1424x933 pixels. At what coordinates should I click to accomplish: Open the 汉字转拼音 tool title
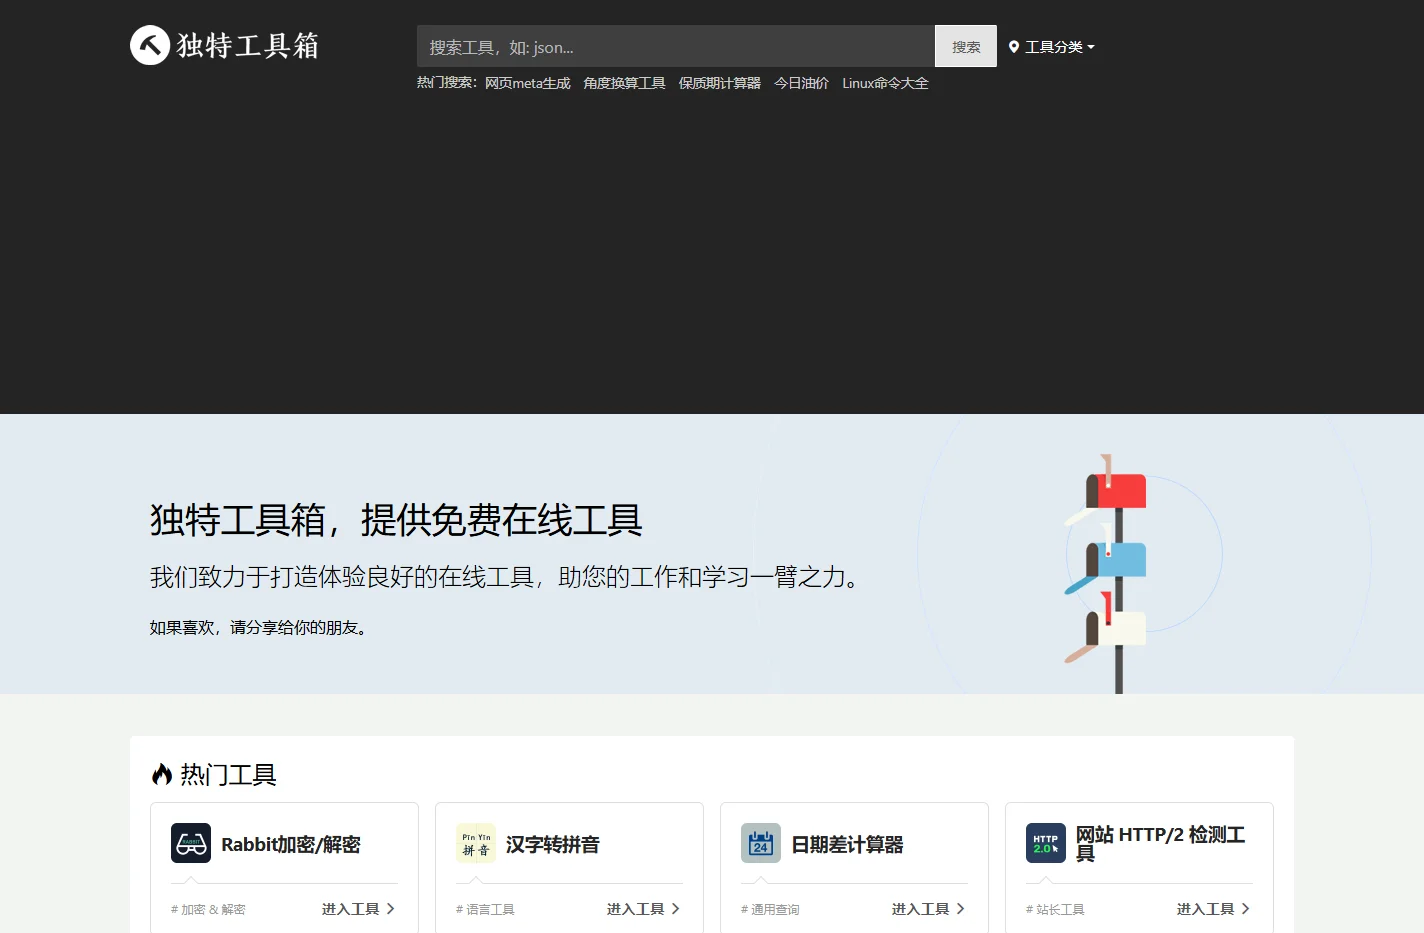pos(553,844)
